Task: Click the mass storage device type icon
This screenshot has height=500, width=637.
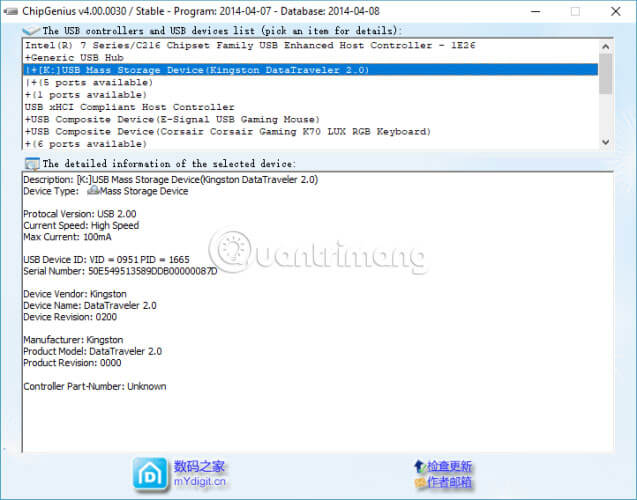Action: [x=93, y=190]
